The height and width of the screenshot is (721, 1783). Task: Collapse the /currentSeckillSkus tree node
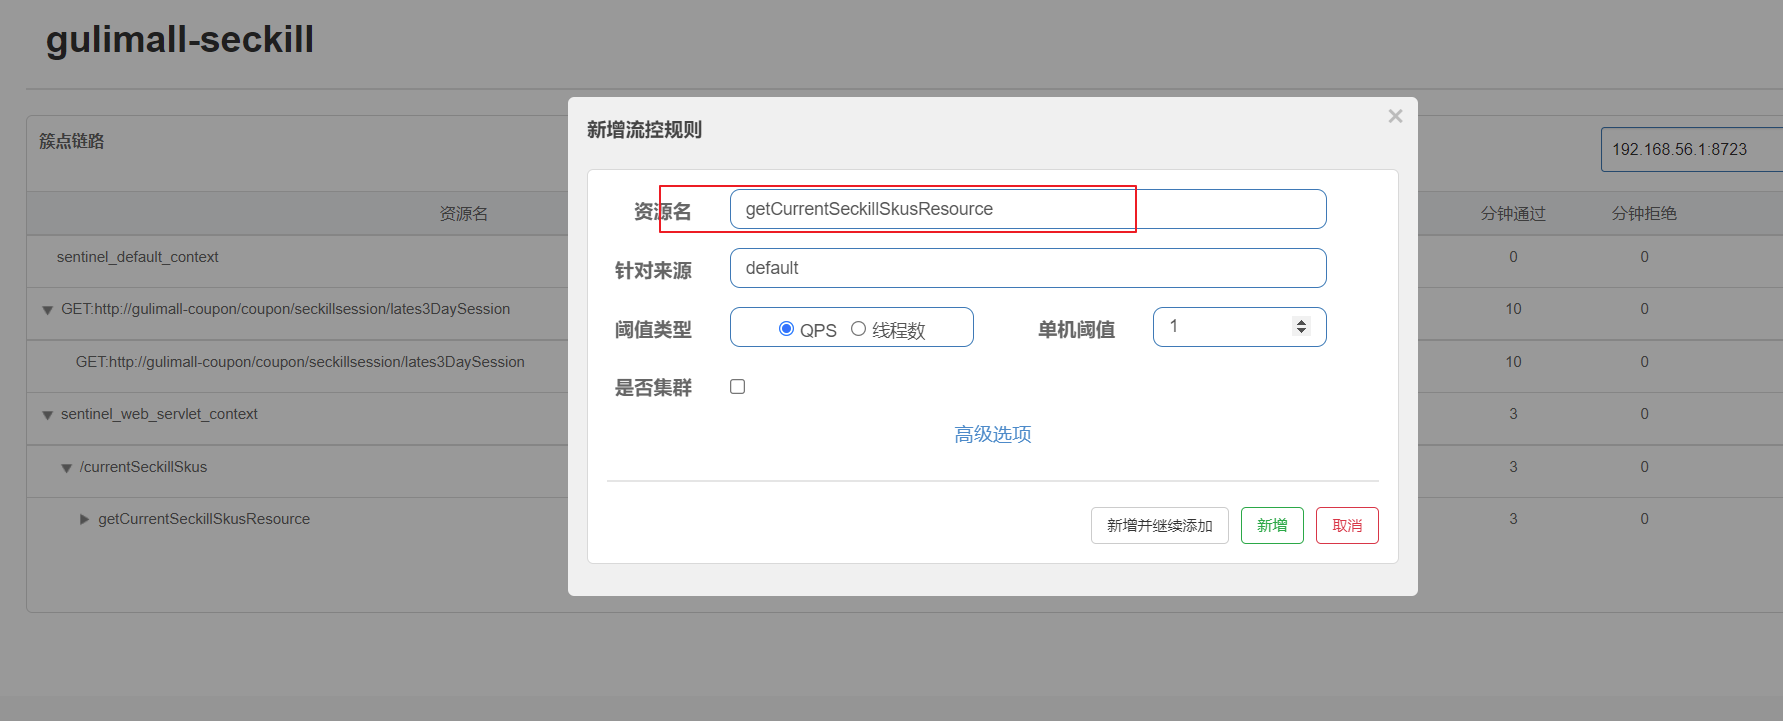click(66, 468)
